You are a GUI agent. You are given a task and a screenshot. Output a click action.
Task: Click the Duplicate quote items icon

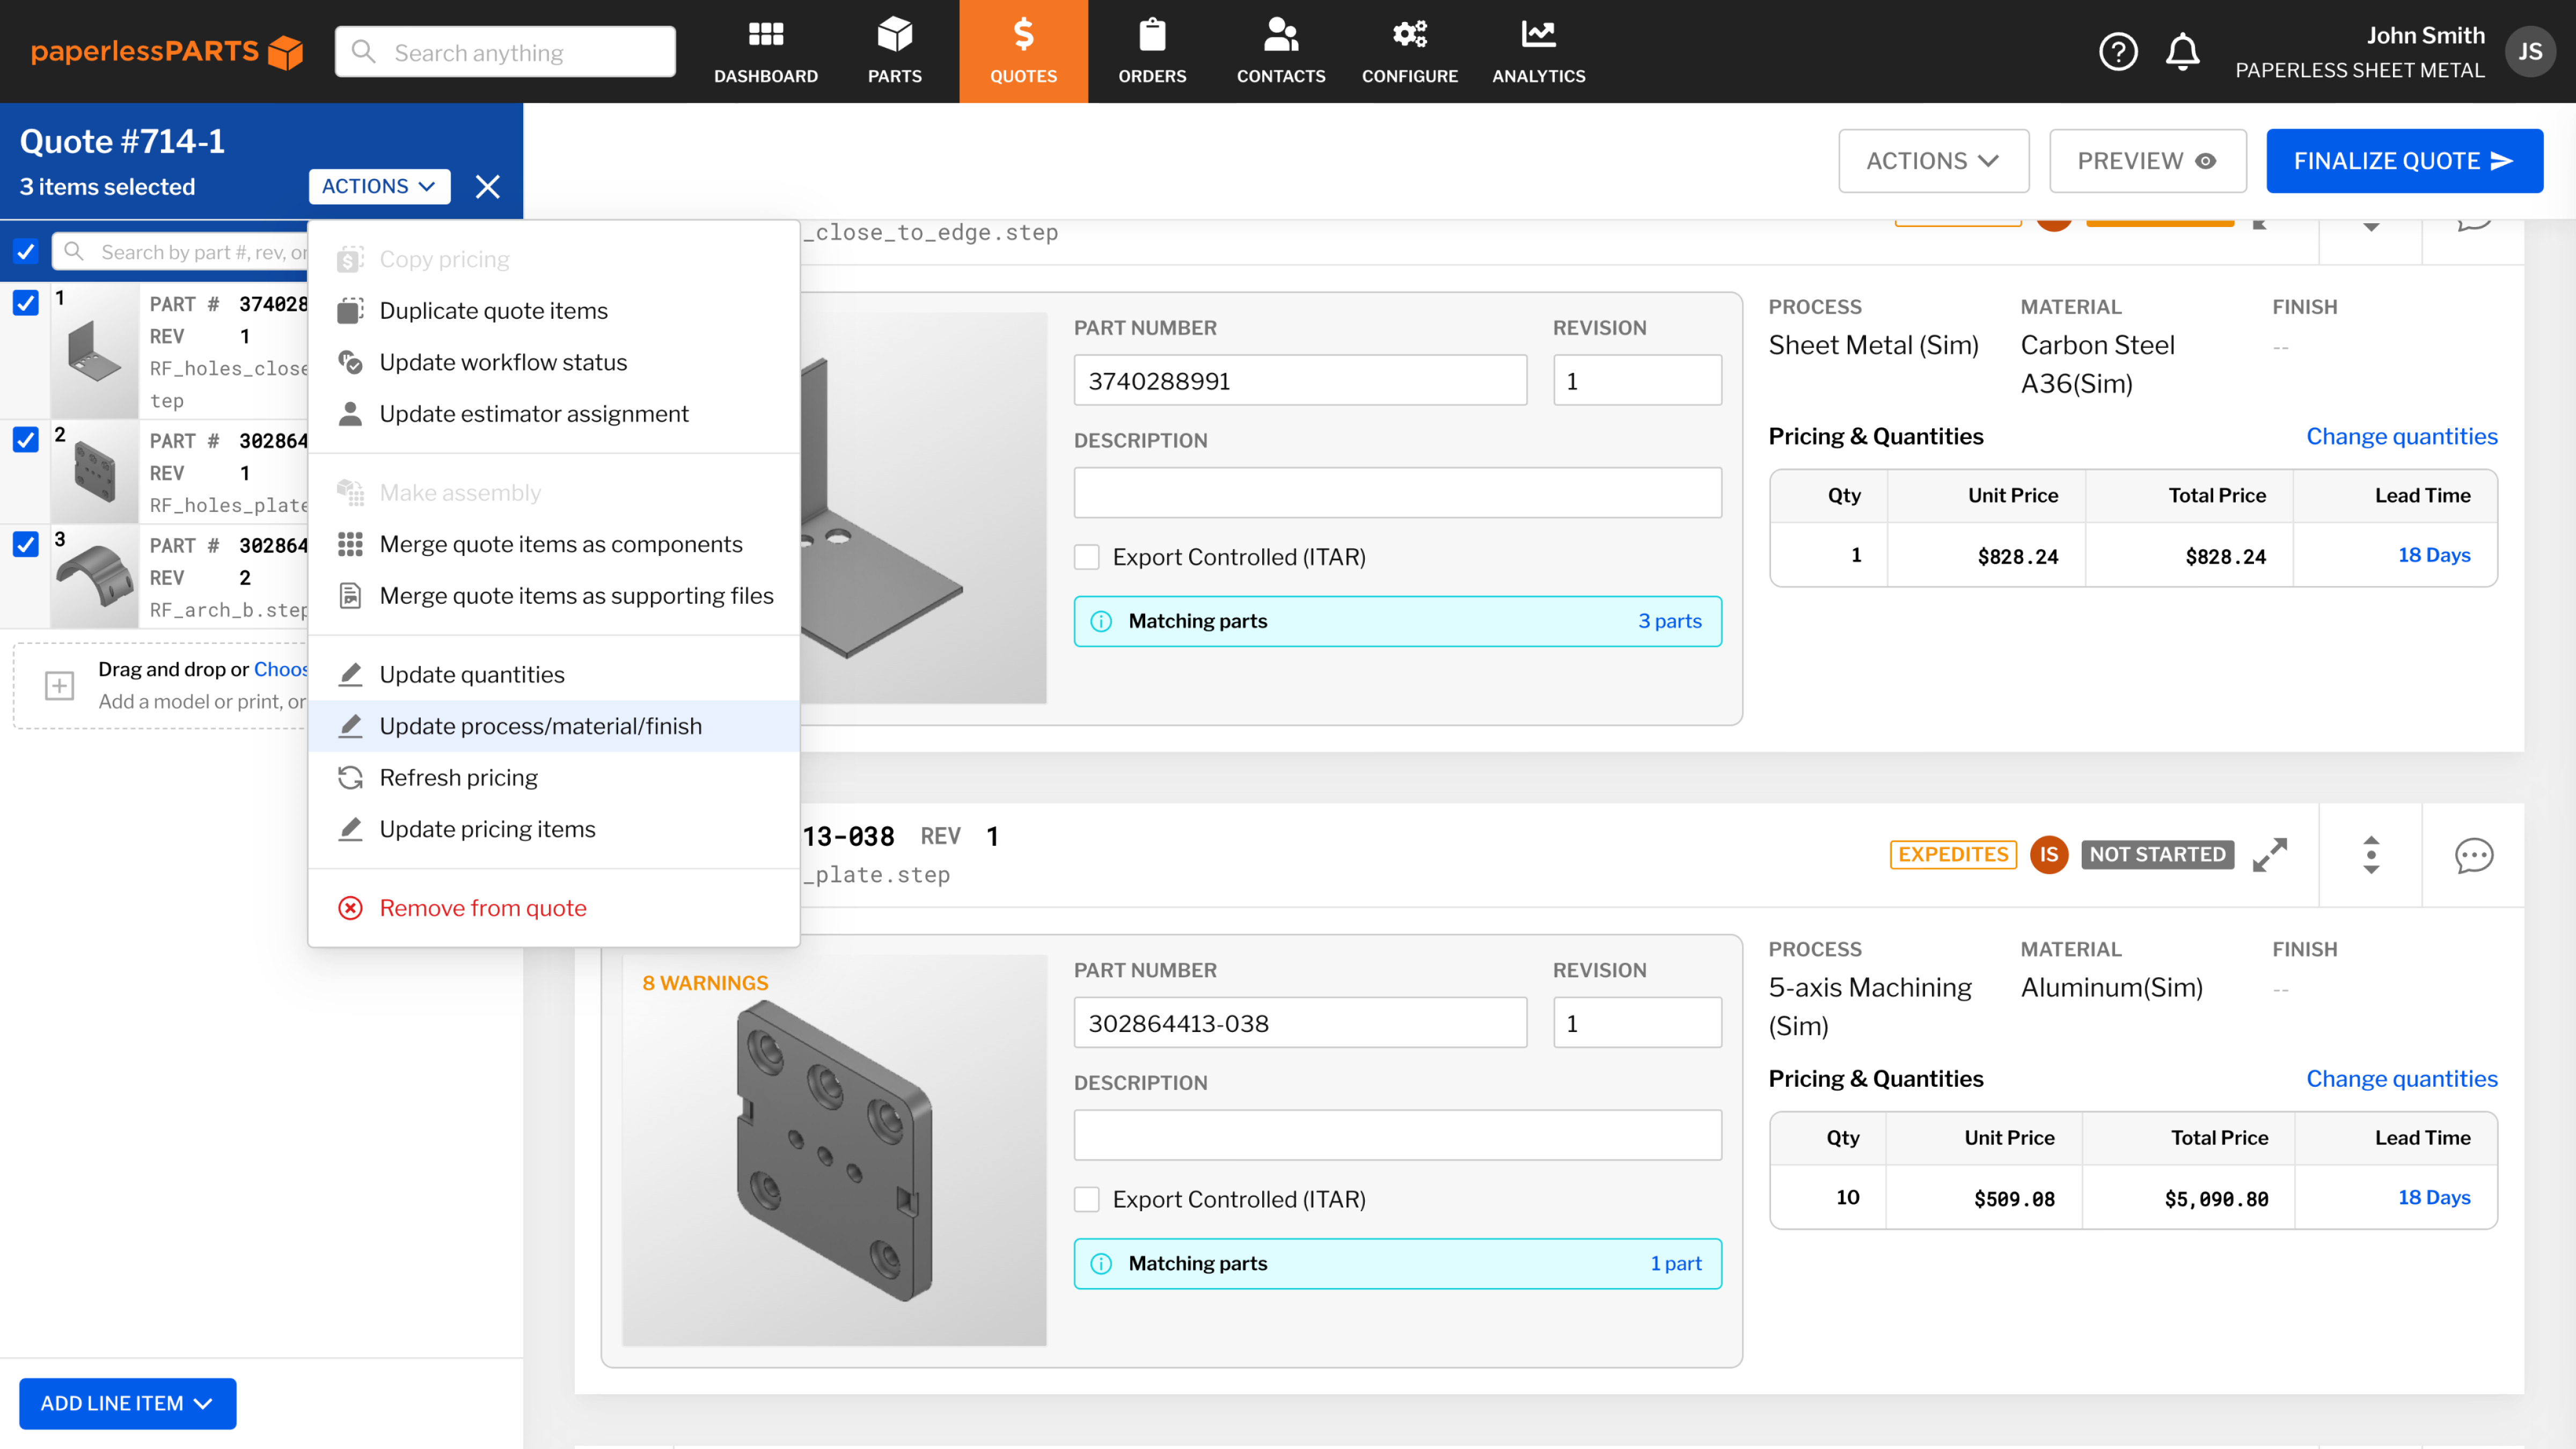coord(350,311)
